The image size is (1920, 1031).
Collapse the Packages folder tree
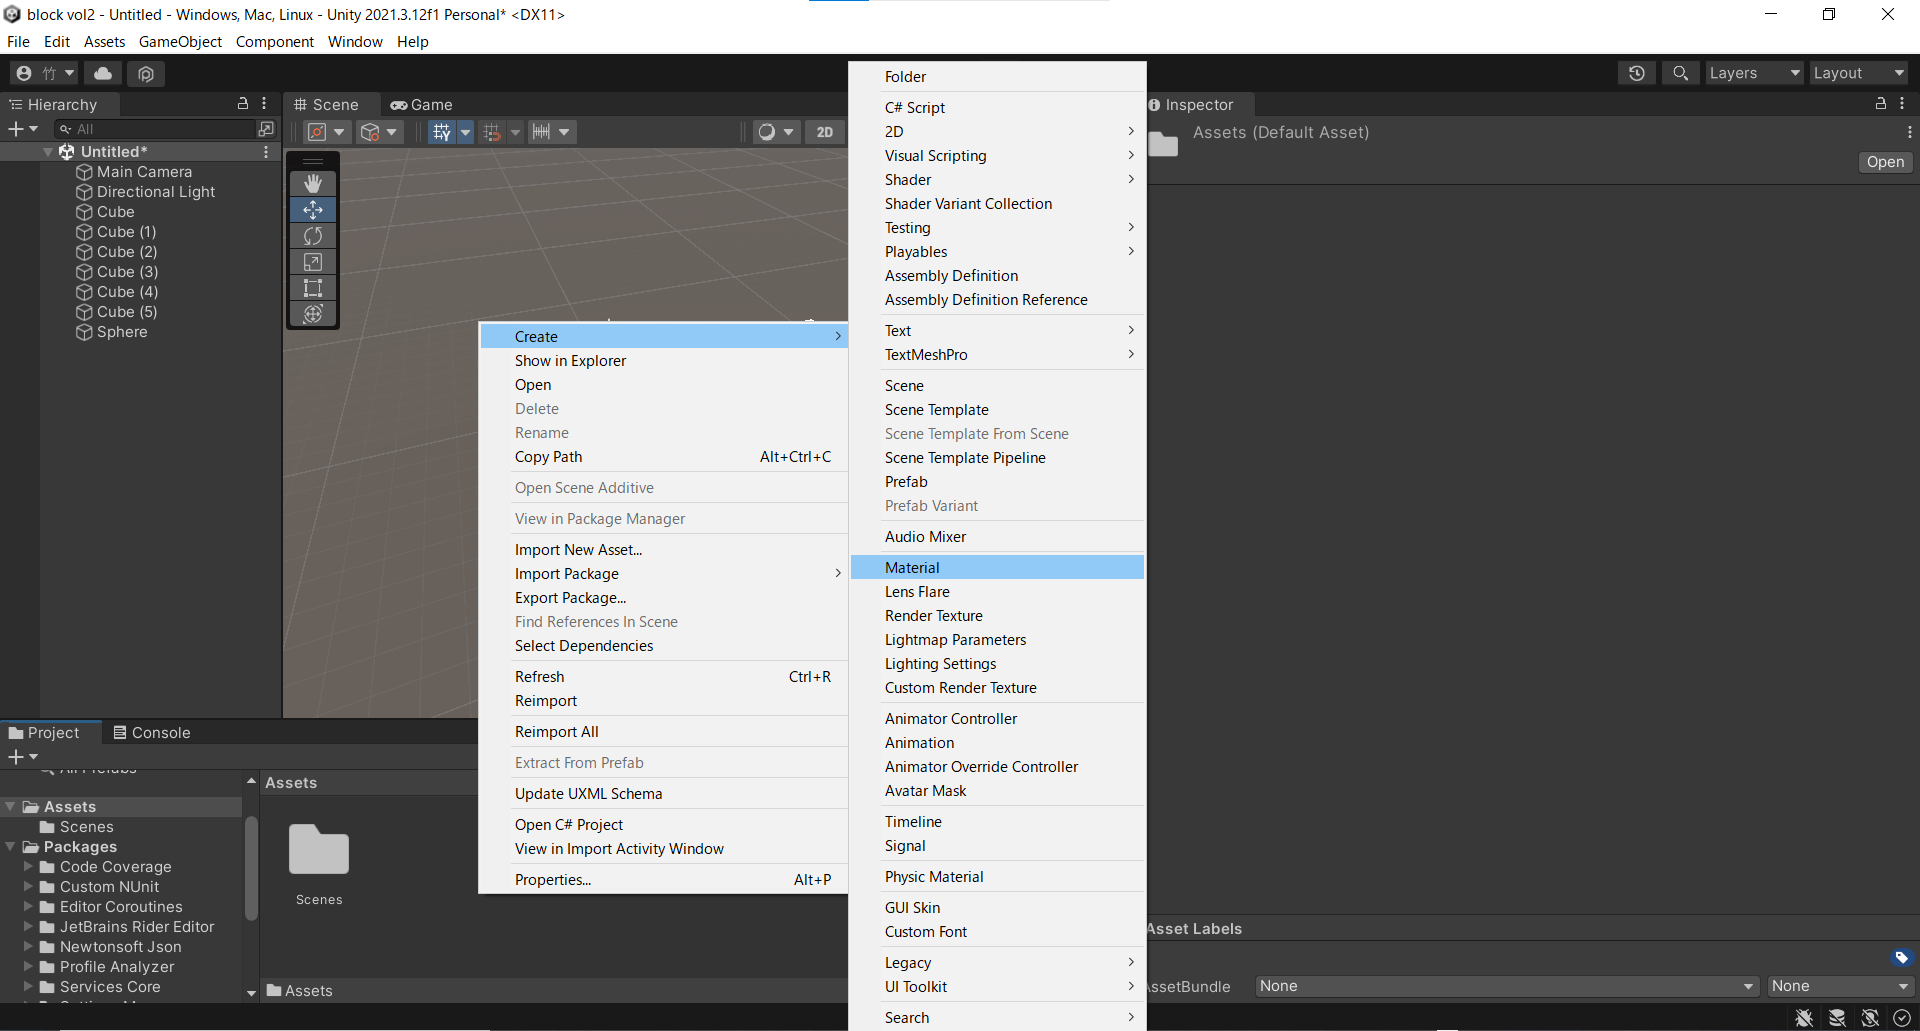point(10,847)
